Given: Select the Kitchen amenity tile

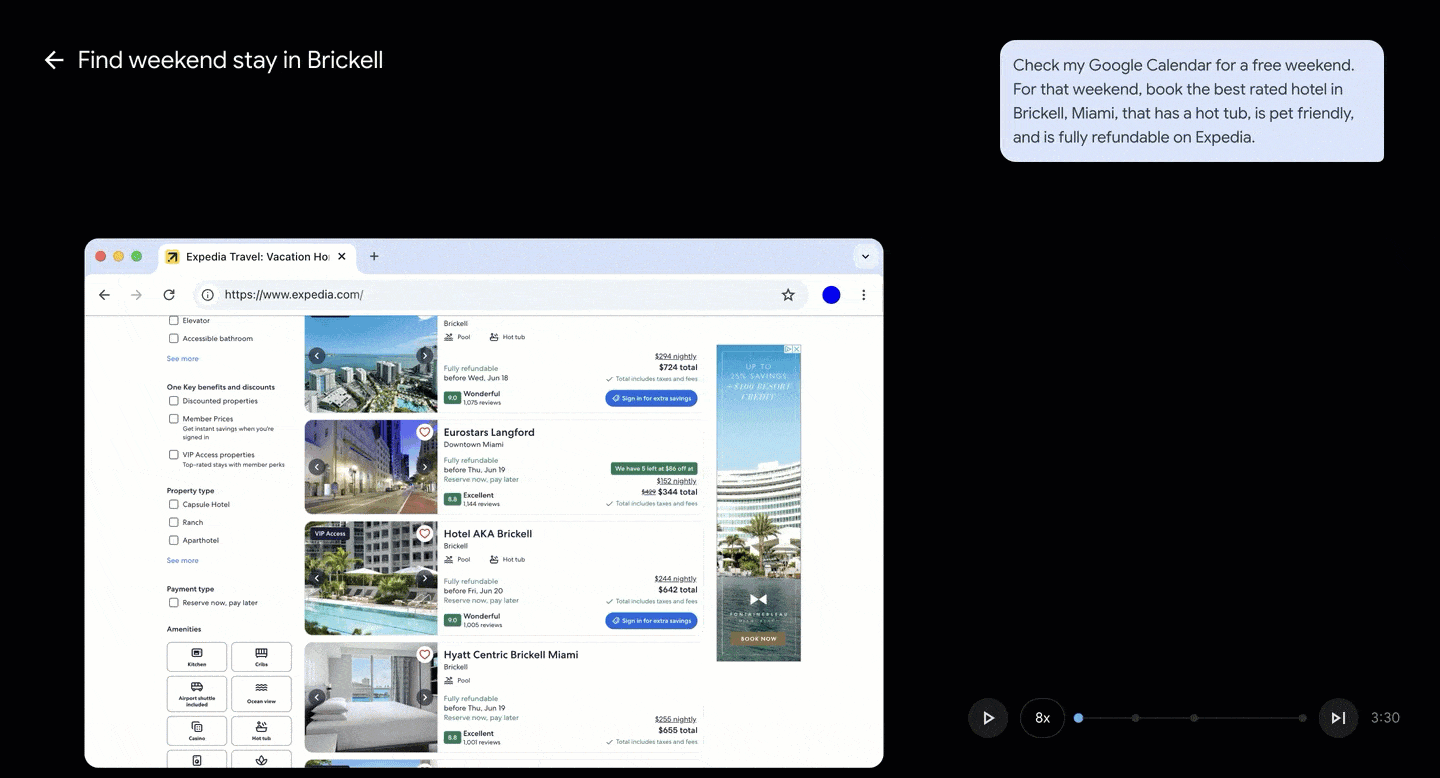Looking at the screenshot, I should point(197,657).
